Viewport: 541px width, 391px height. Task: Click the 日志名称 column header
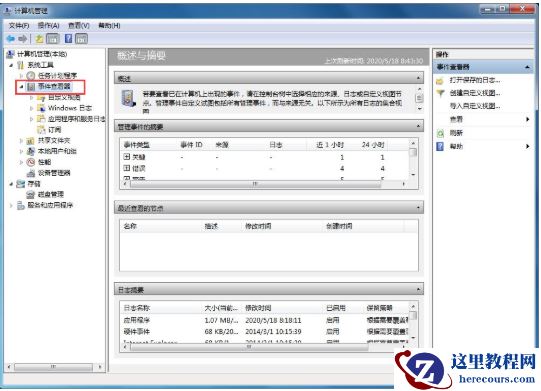(137, 308)
